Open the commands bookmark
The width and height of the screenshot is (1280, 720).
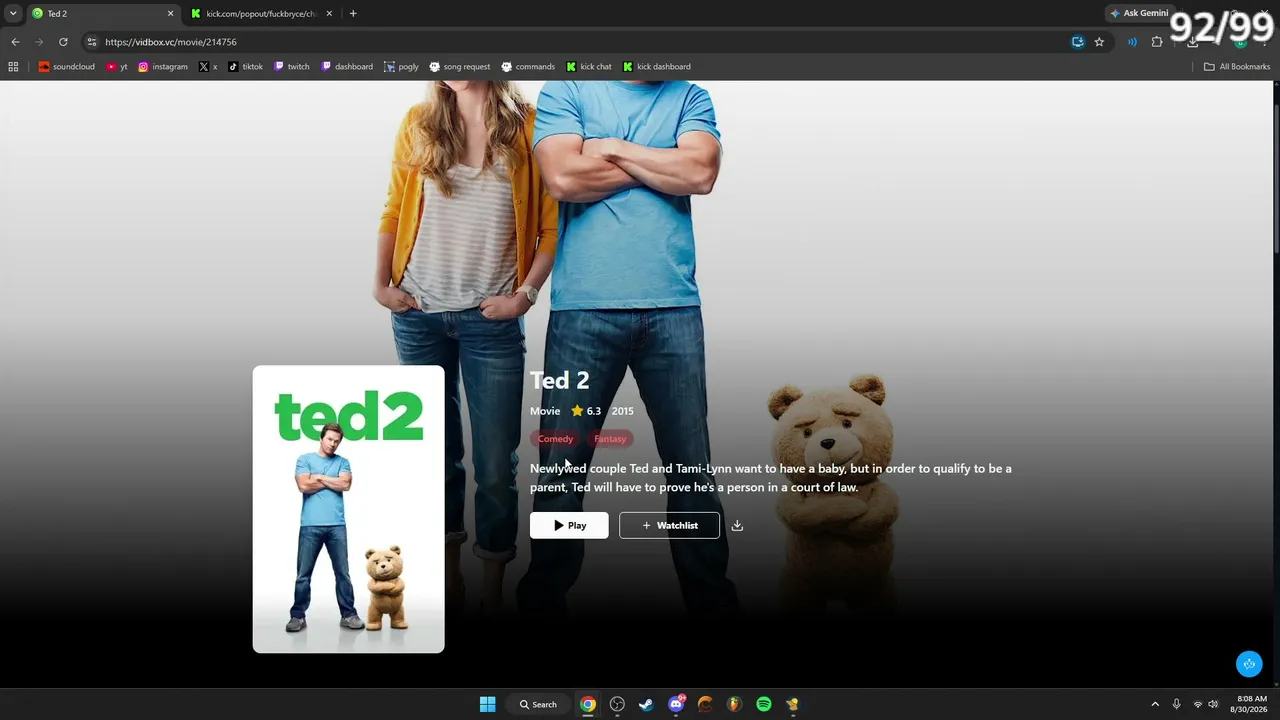(x=528, y=67)
